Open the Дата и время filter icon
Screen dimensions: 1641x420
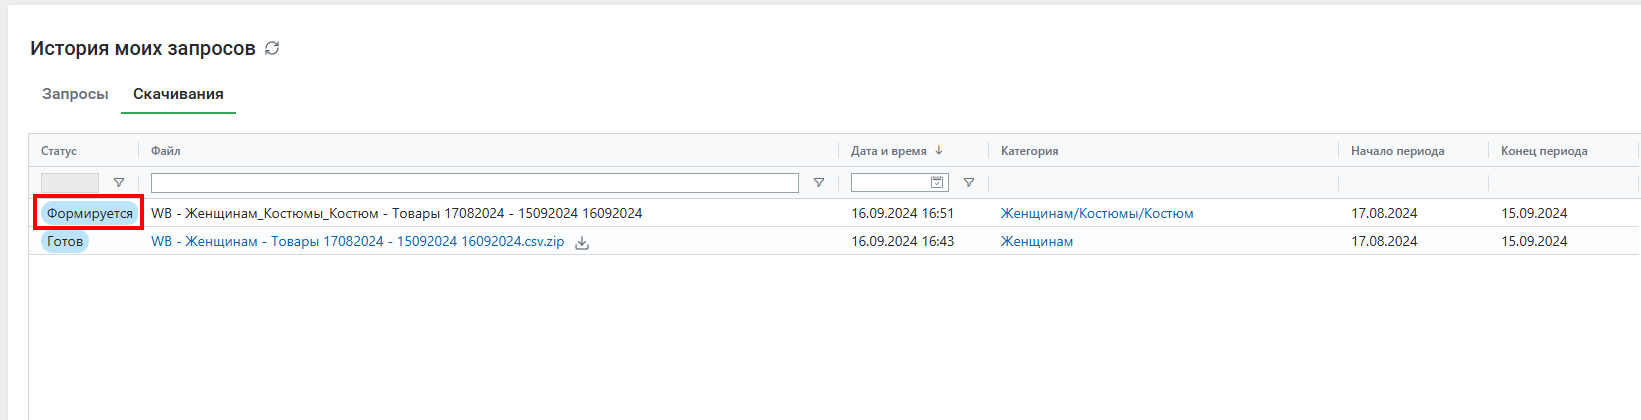pyautogui.click(x=969, y=183)
